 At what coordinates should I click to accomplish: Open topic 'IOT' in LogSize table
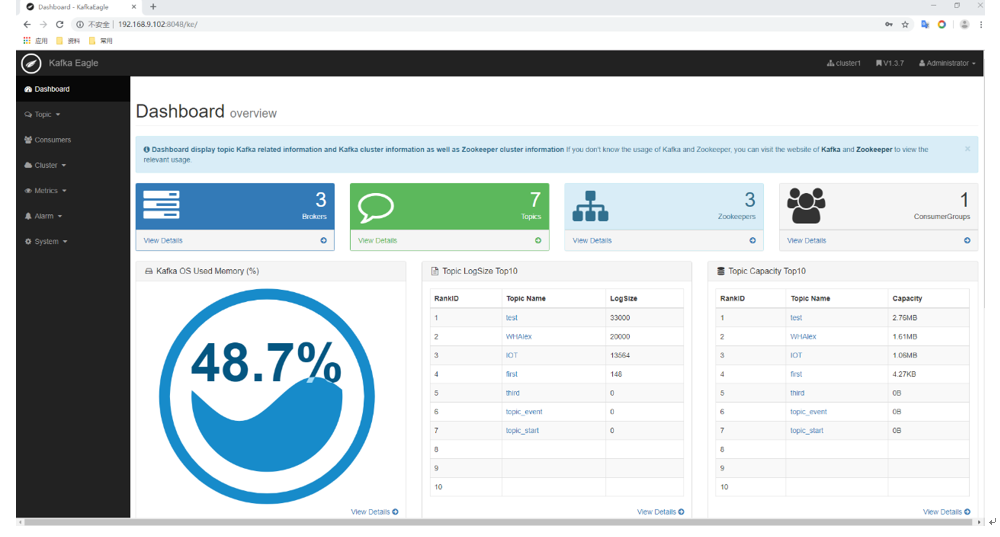pyautogui.click(x=511, y=355)
